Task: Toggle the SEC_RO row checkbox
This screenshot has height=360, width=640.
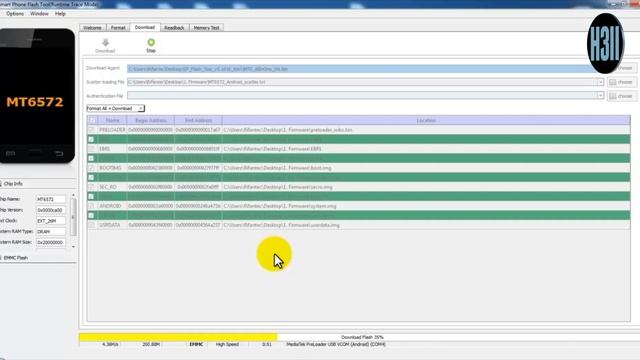Action: coord(91,187)
